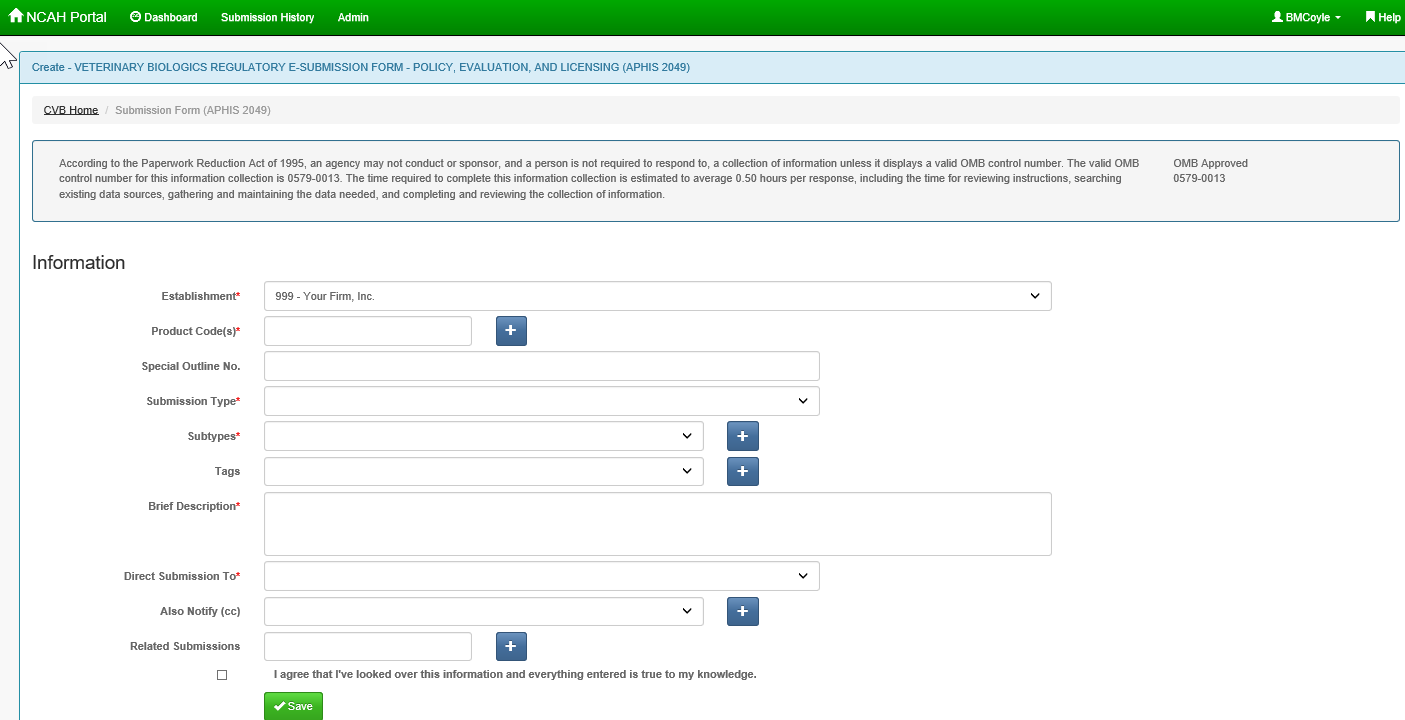Go to Submission History
1405x720 pixels.
coord(267,18)
